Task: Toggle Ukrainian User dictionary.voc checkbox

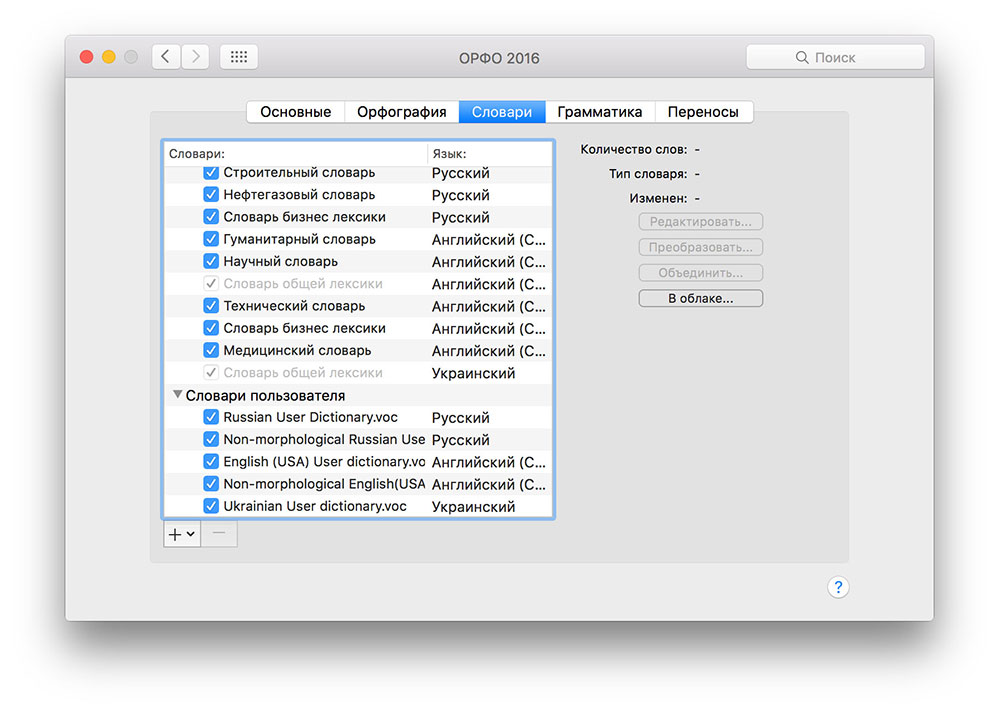Action: 210,506
